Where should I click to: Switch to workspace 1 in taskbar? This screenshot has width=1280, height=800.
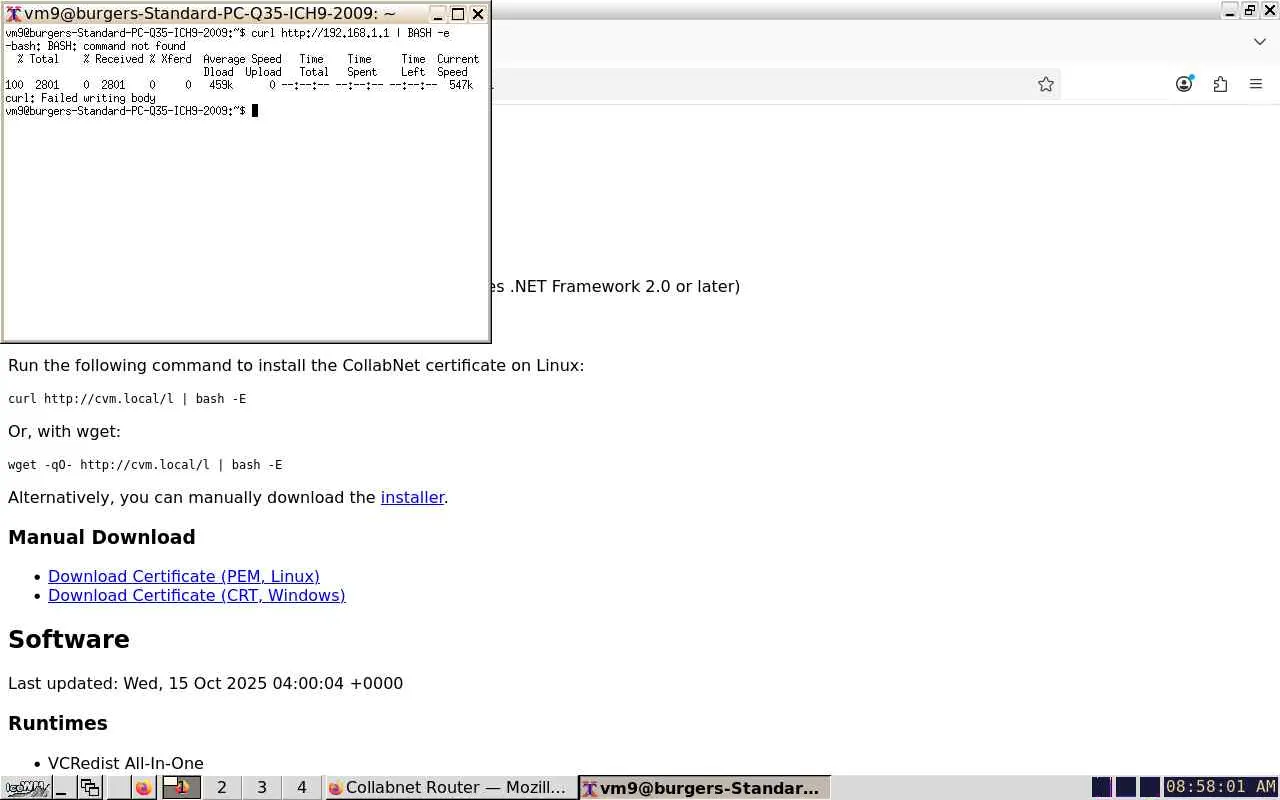coord(181,788)
